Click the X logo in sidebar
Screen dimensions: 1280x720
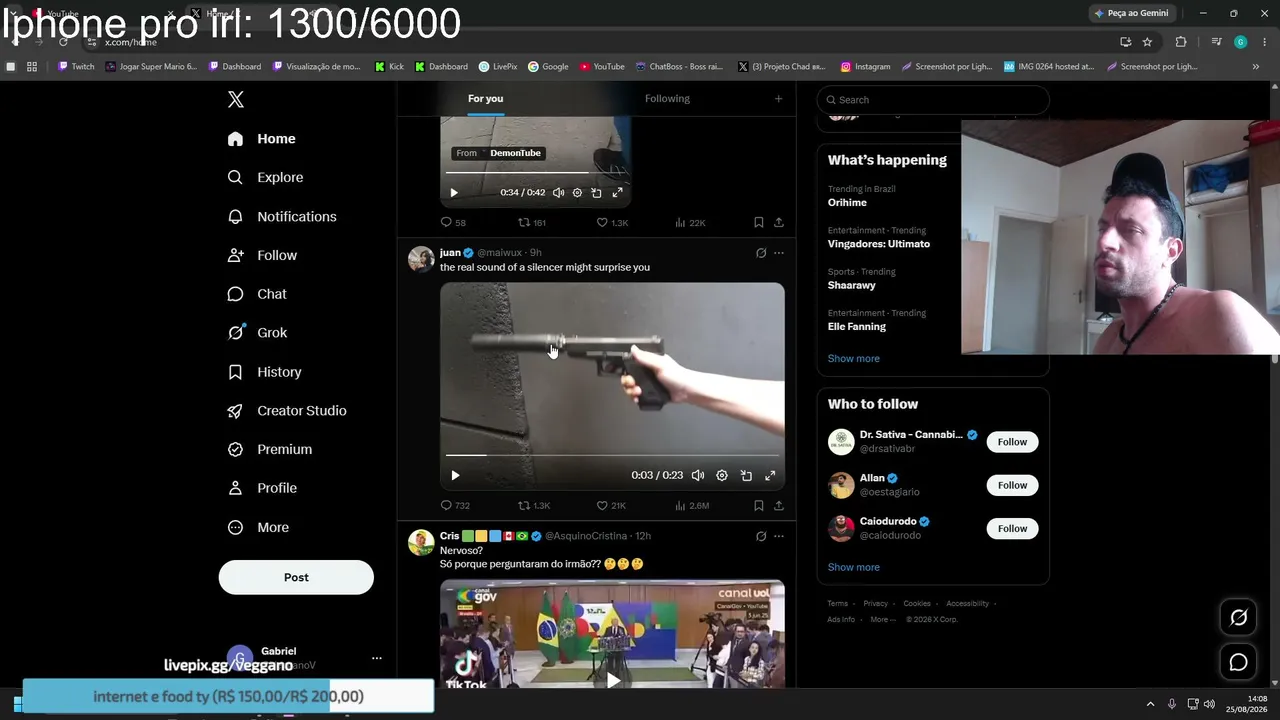click(236, 99)
